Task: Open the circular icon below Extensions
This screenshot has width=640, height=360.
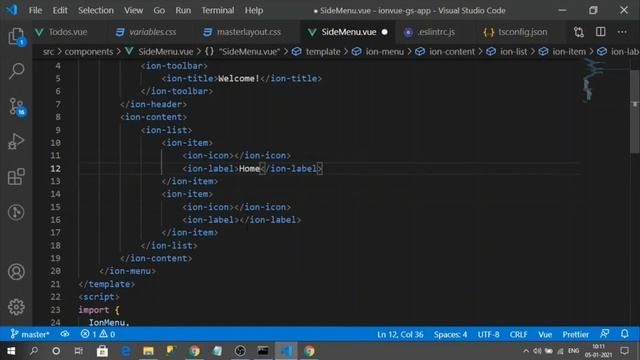Action: 16,212
